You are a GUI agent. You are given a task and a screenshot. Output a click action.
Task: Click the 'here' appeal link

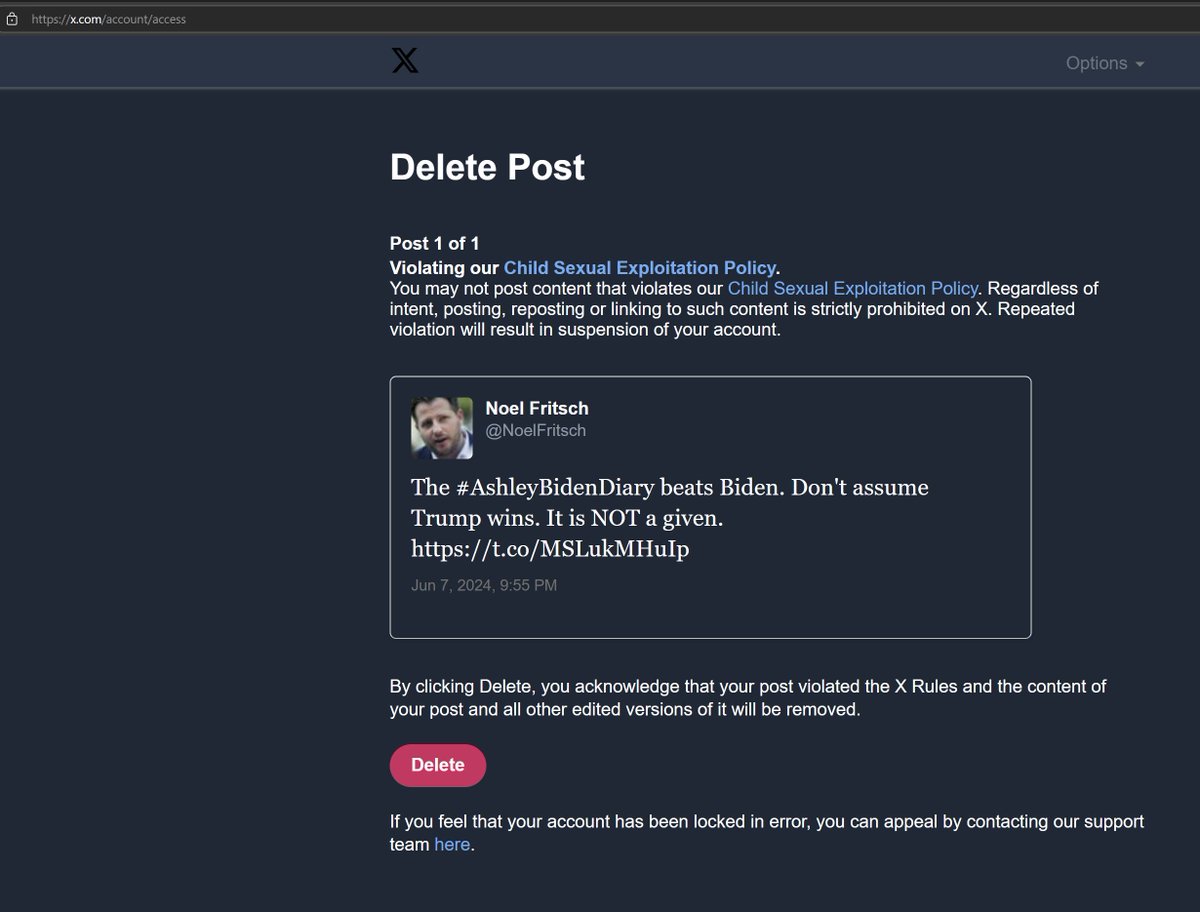(452, 844)
